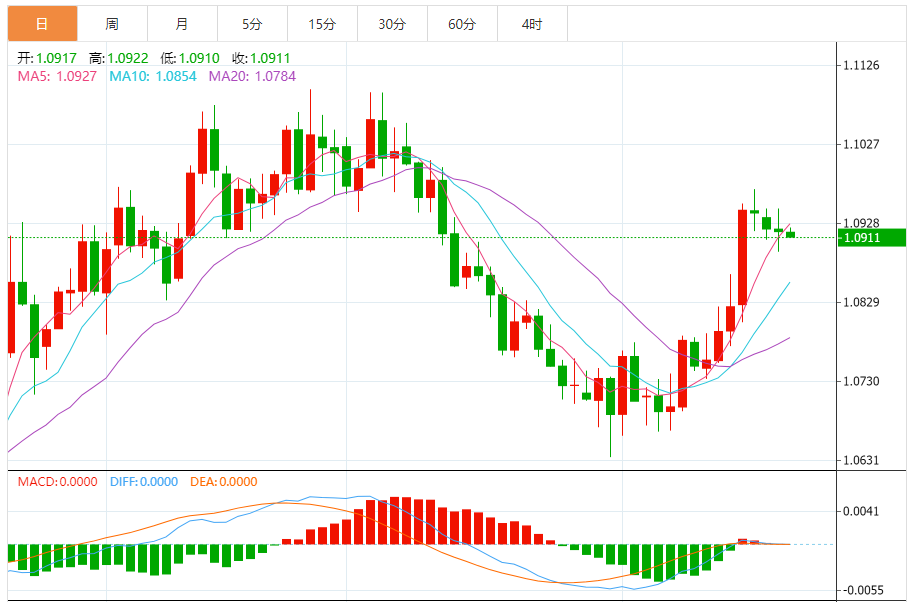Image resolution: width=914 pixels, height=602 pixels.
Task: Click the 高:1.0922 high price text
Action: [119, 58]
